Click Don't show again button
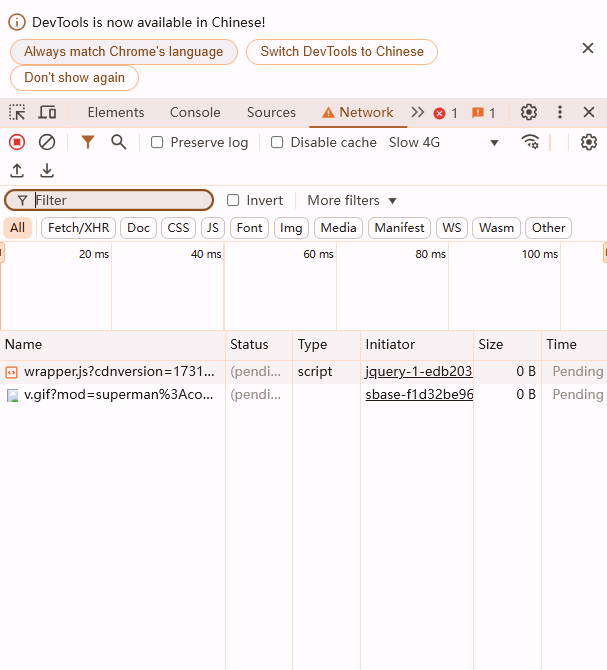Viewport: 607px width, 670px height. click(x=74, y=78)
